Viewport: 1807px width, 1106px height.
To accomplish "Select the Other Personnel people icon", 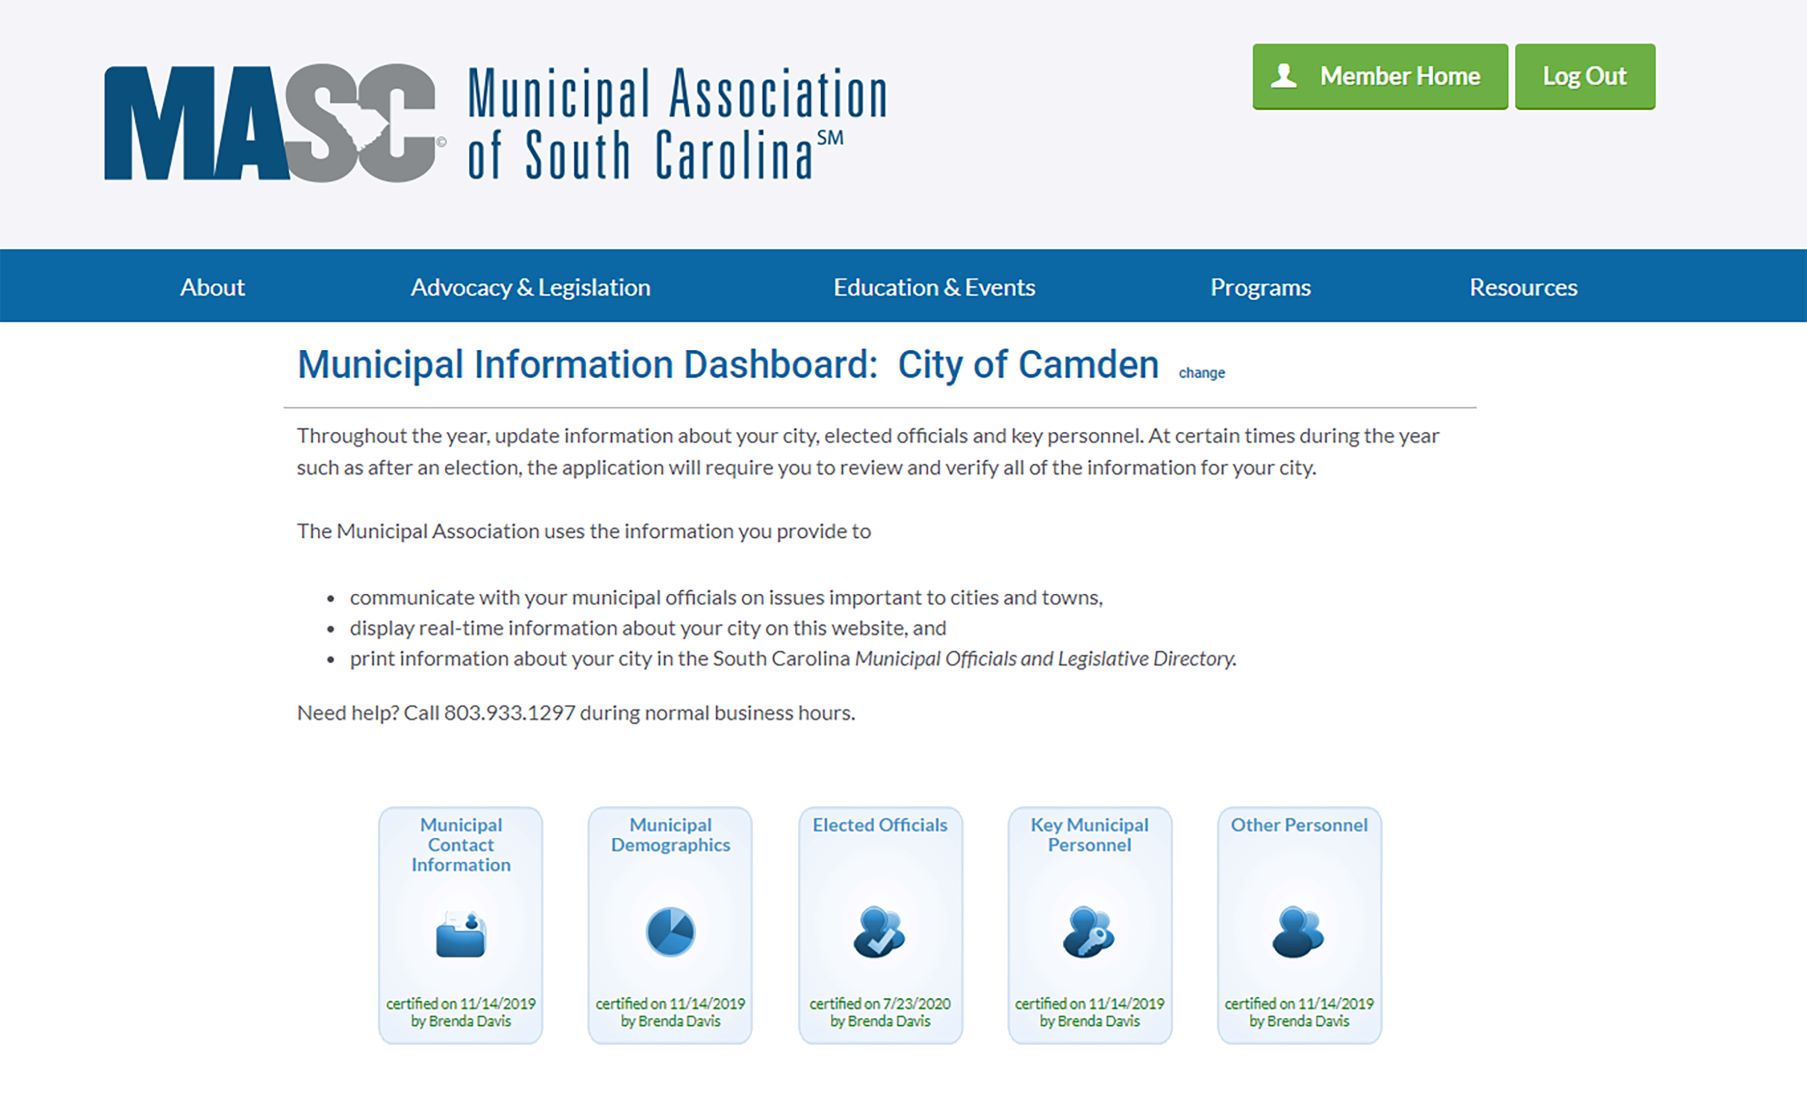I will coord(1298,933).
